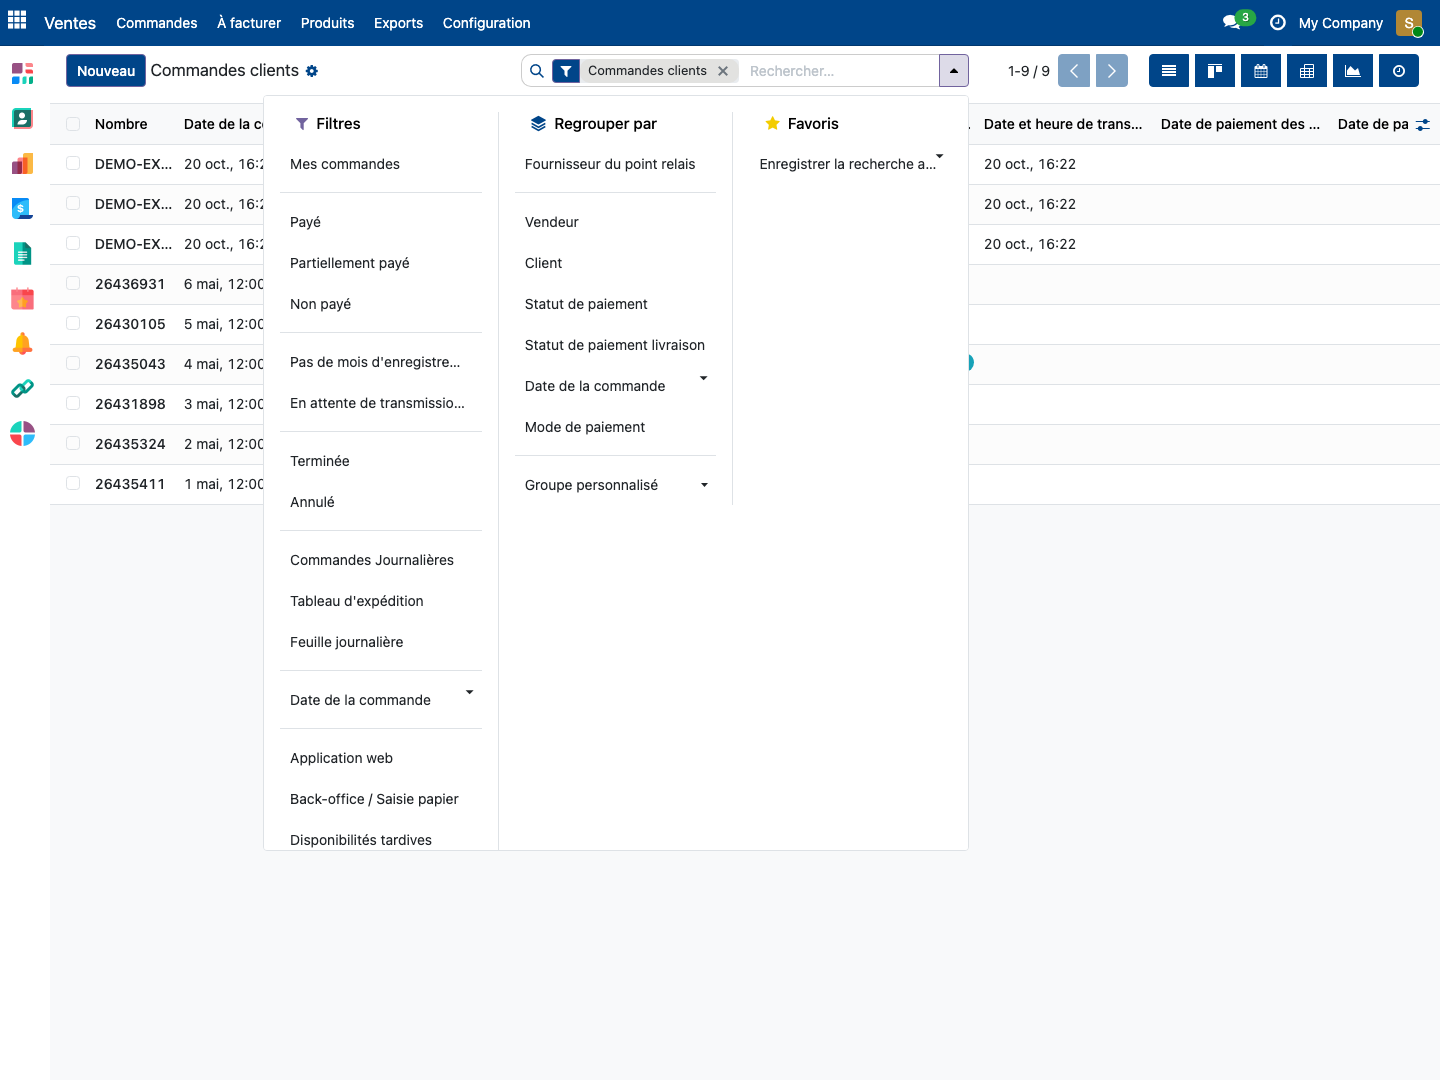Open the dollar invoice app in sidebar

(x=22, y=209)
